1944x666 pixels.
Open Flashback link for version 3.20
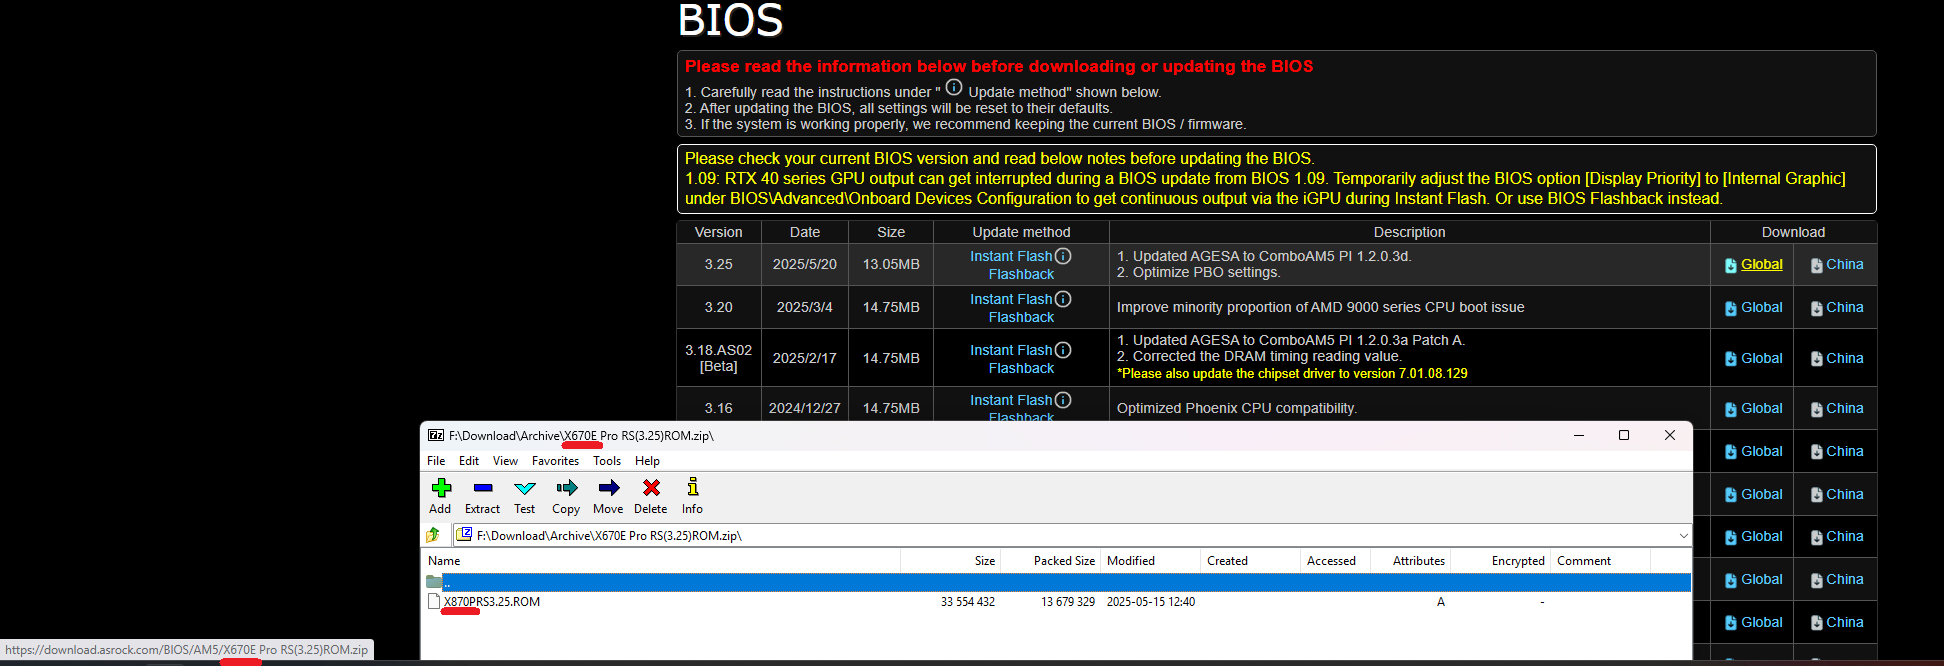pos(1021,317)
